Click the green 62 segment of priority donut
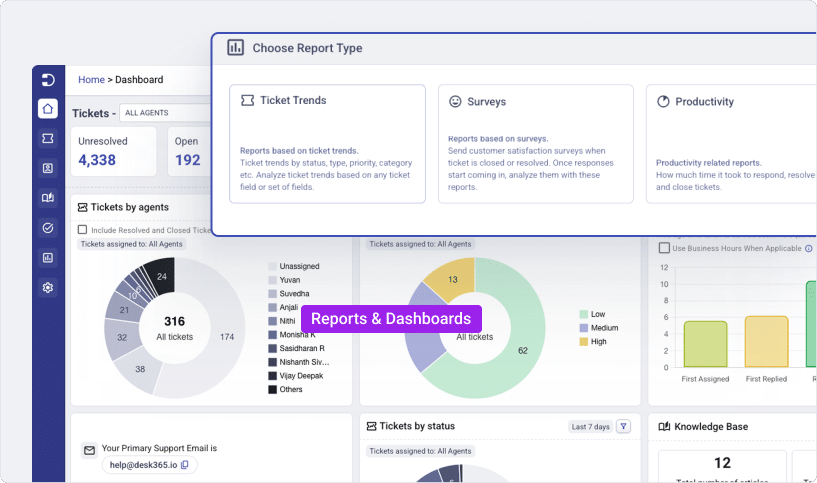Viewport: 817px width, 483px height. coord(523,351)
